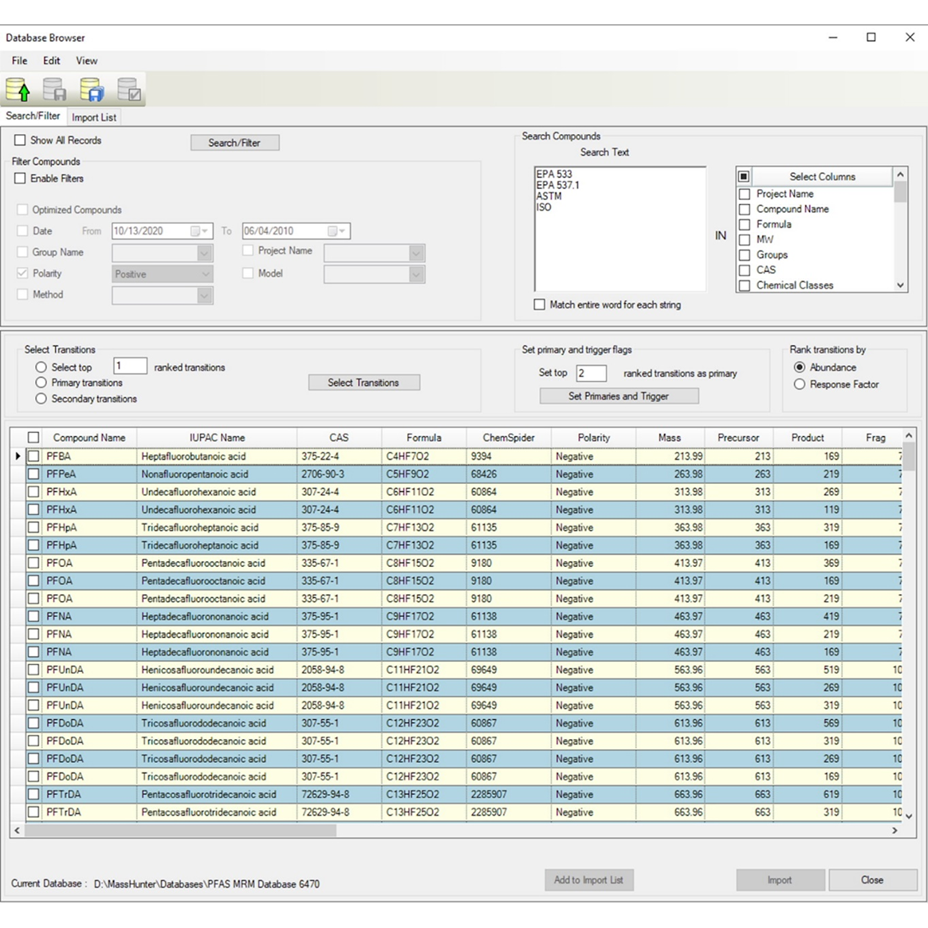The height and width of the screenshot is (928, 928).
Task: Switch to the Import List tab
Action: 93,117
